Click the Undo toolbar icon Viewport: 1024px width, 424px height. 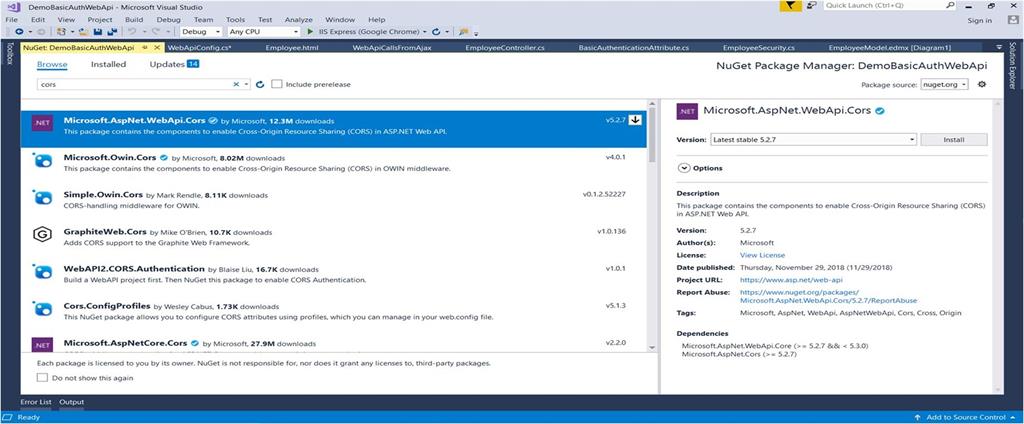click(x=131, y=31)
